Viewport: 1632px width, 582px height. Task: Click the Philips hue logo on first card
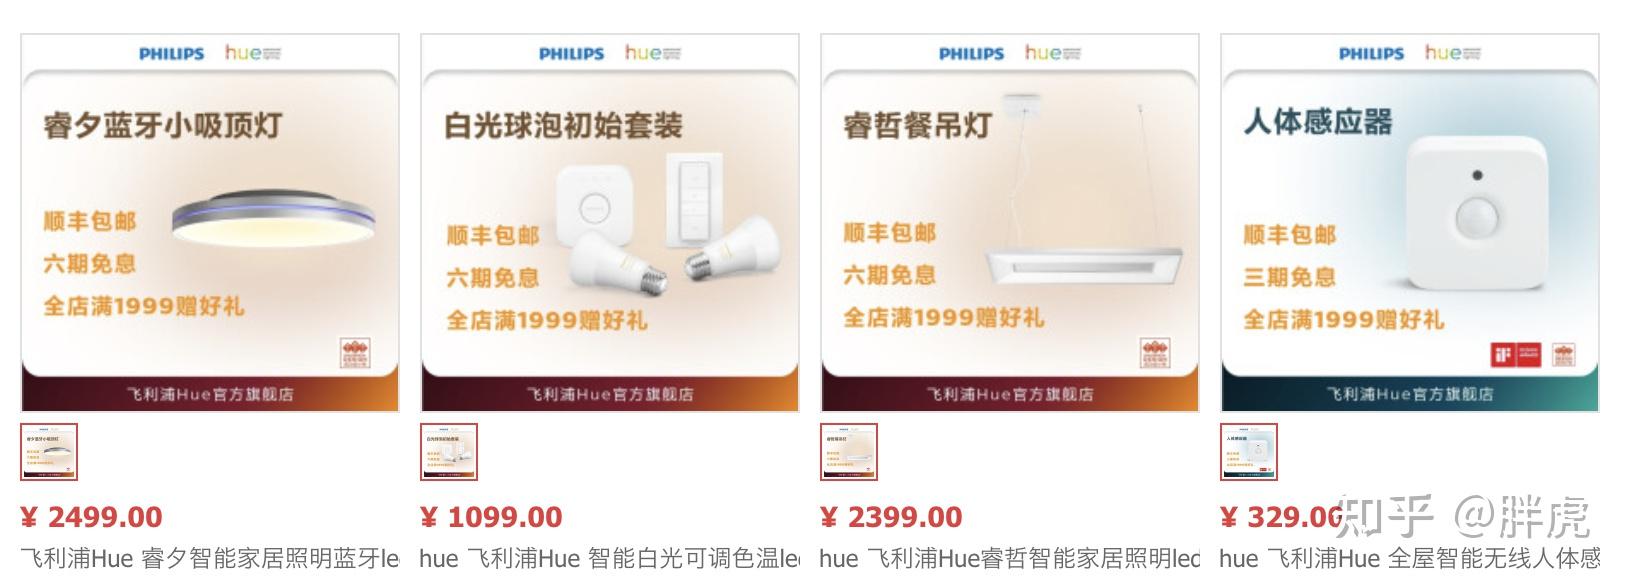[210, 53]
